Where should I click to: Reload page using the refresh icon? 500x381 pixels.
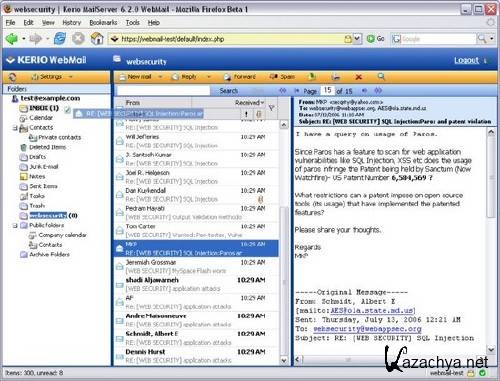[x=60, y=39]
